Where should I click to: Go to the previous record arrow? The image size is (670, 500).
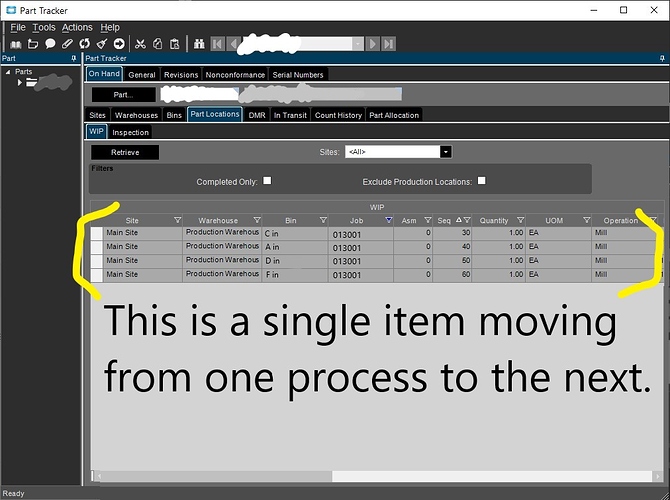pyautogui.click(x=233, y=44)
